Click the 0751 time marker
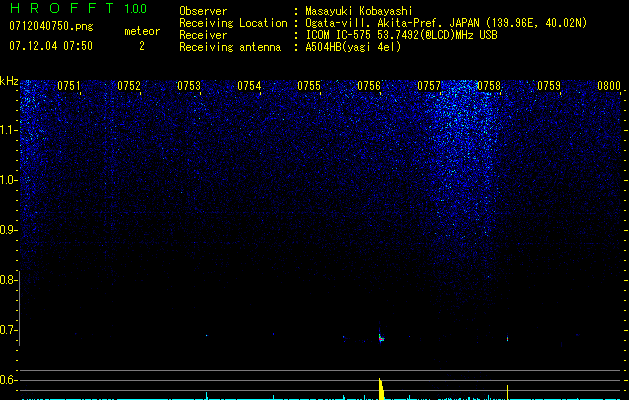 tap(69, 86)
